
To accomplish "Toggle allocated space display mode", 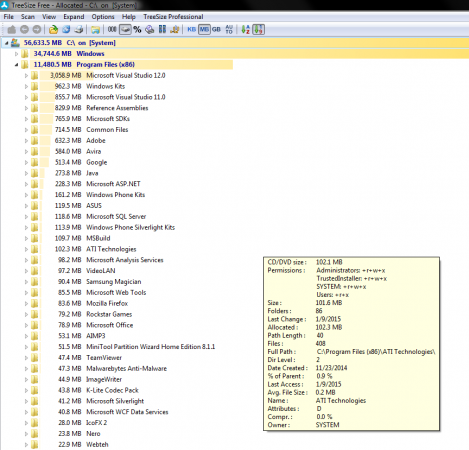I will point(150,30).
